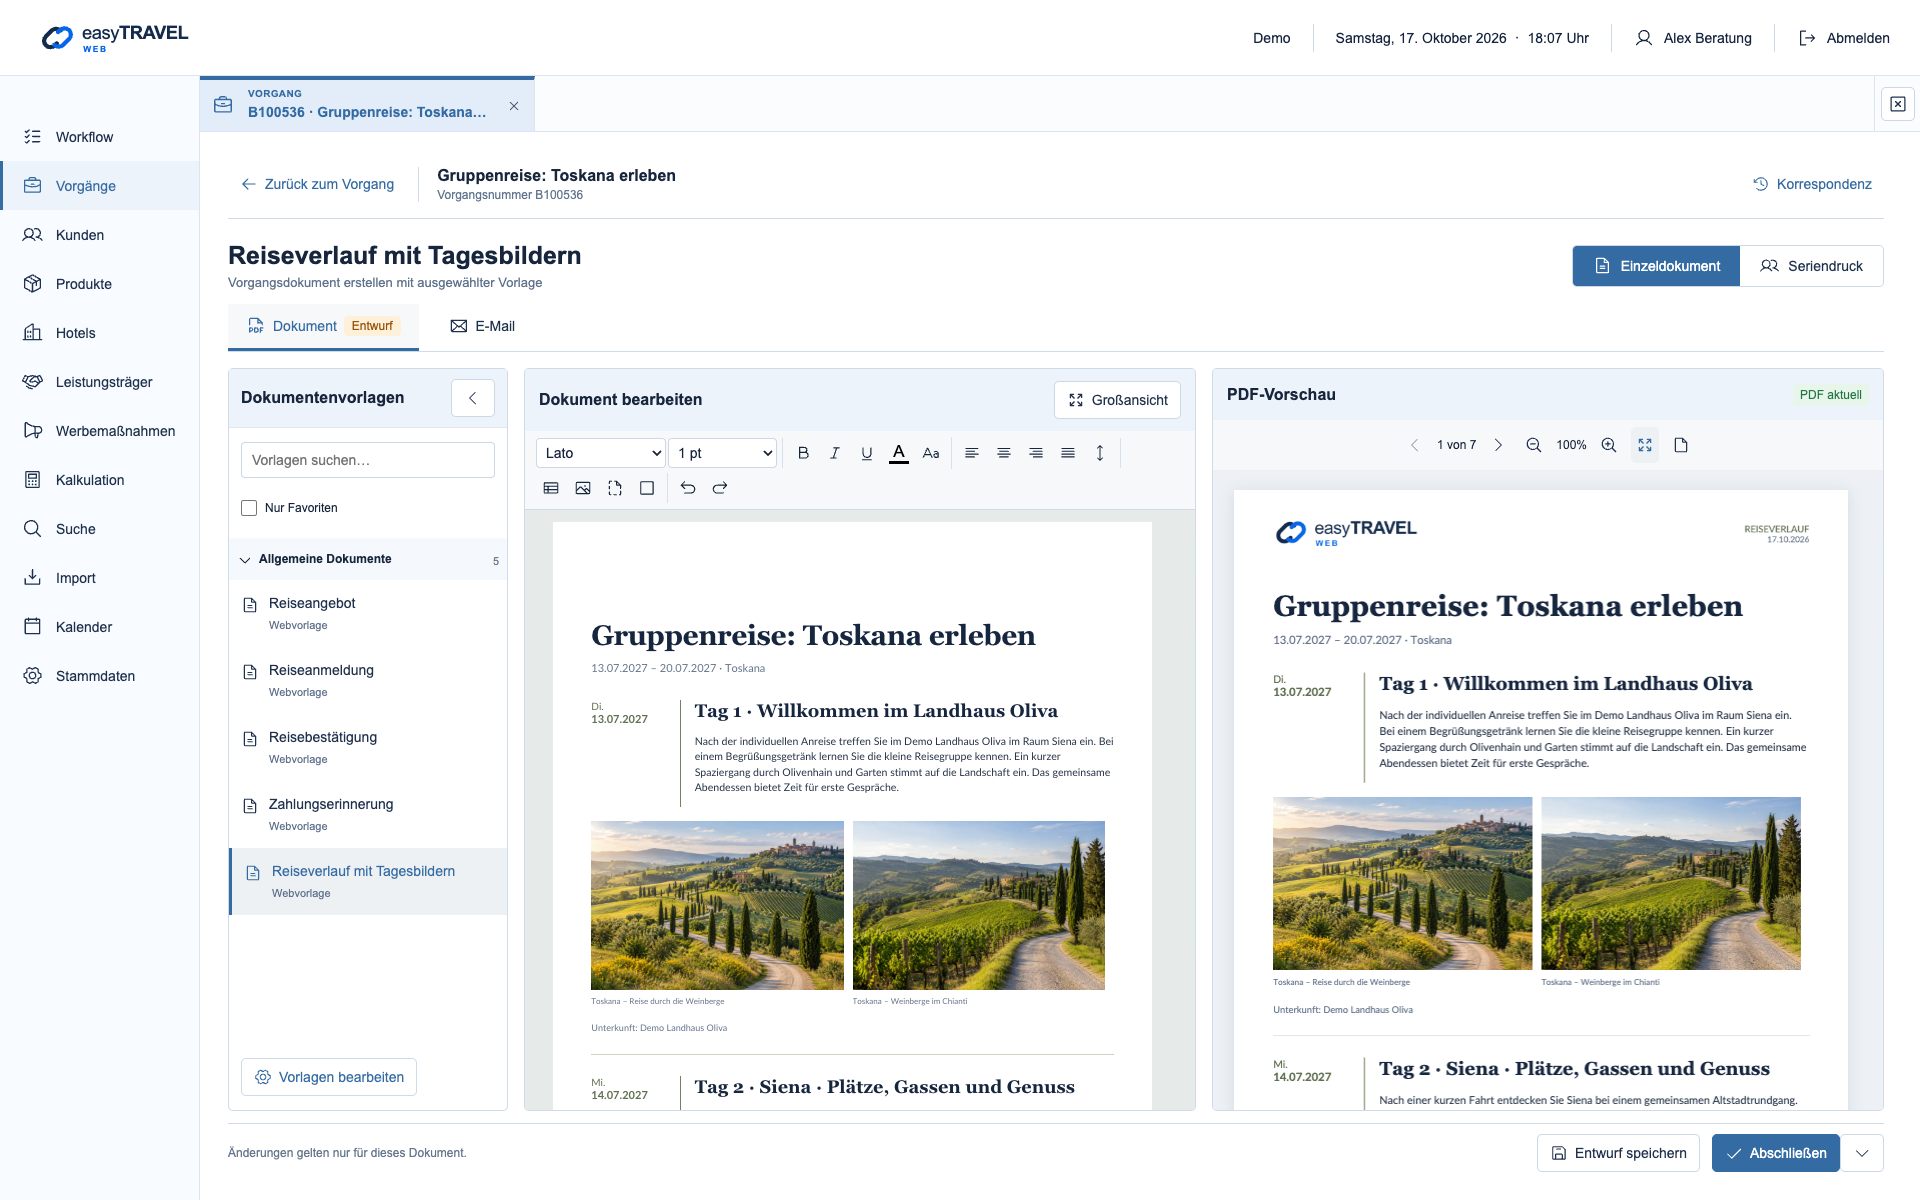Close the B100536 Vorgang tab

pos(514,106)
